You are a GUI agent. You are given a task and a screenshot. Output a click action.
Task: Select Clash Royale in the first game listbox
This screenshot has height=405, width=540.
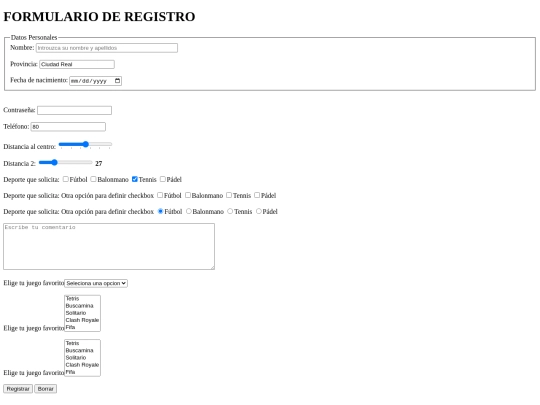tap(82, 320)
